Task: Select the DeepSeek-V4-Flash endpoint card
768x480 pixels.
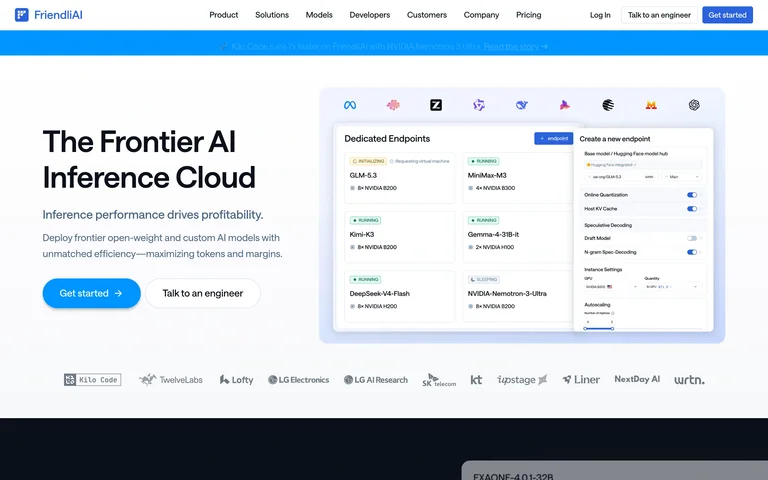Action: [400, 296]
